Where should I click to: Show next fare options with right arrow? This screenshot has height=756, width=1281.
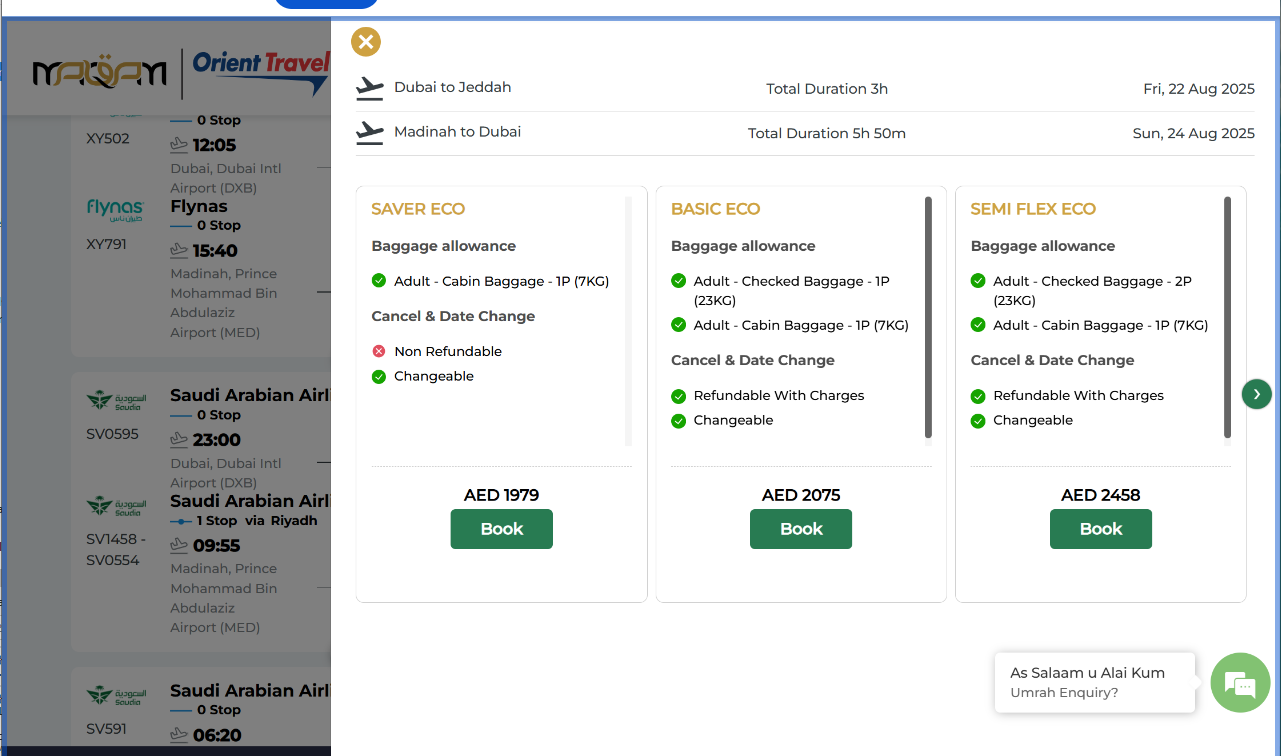click(1257, 394)
